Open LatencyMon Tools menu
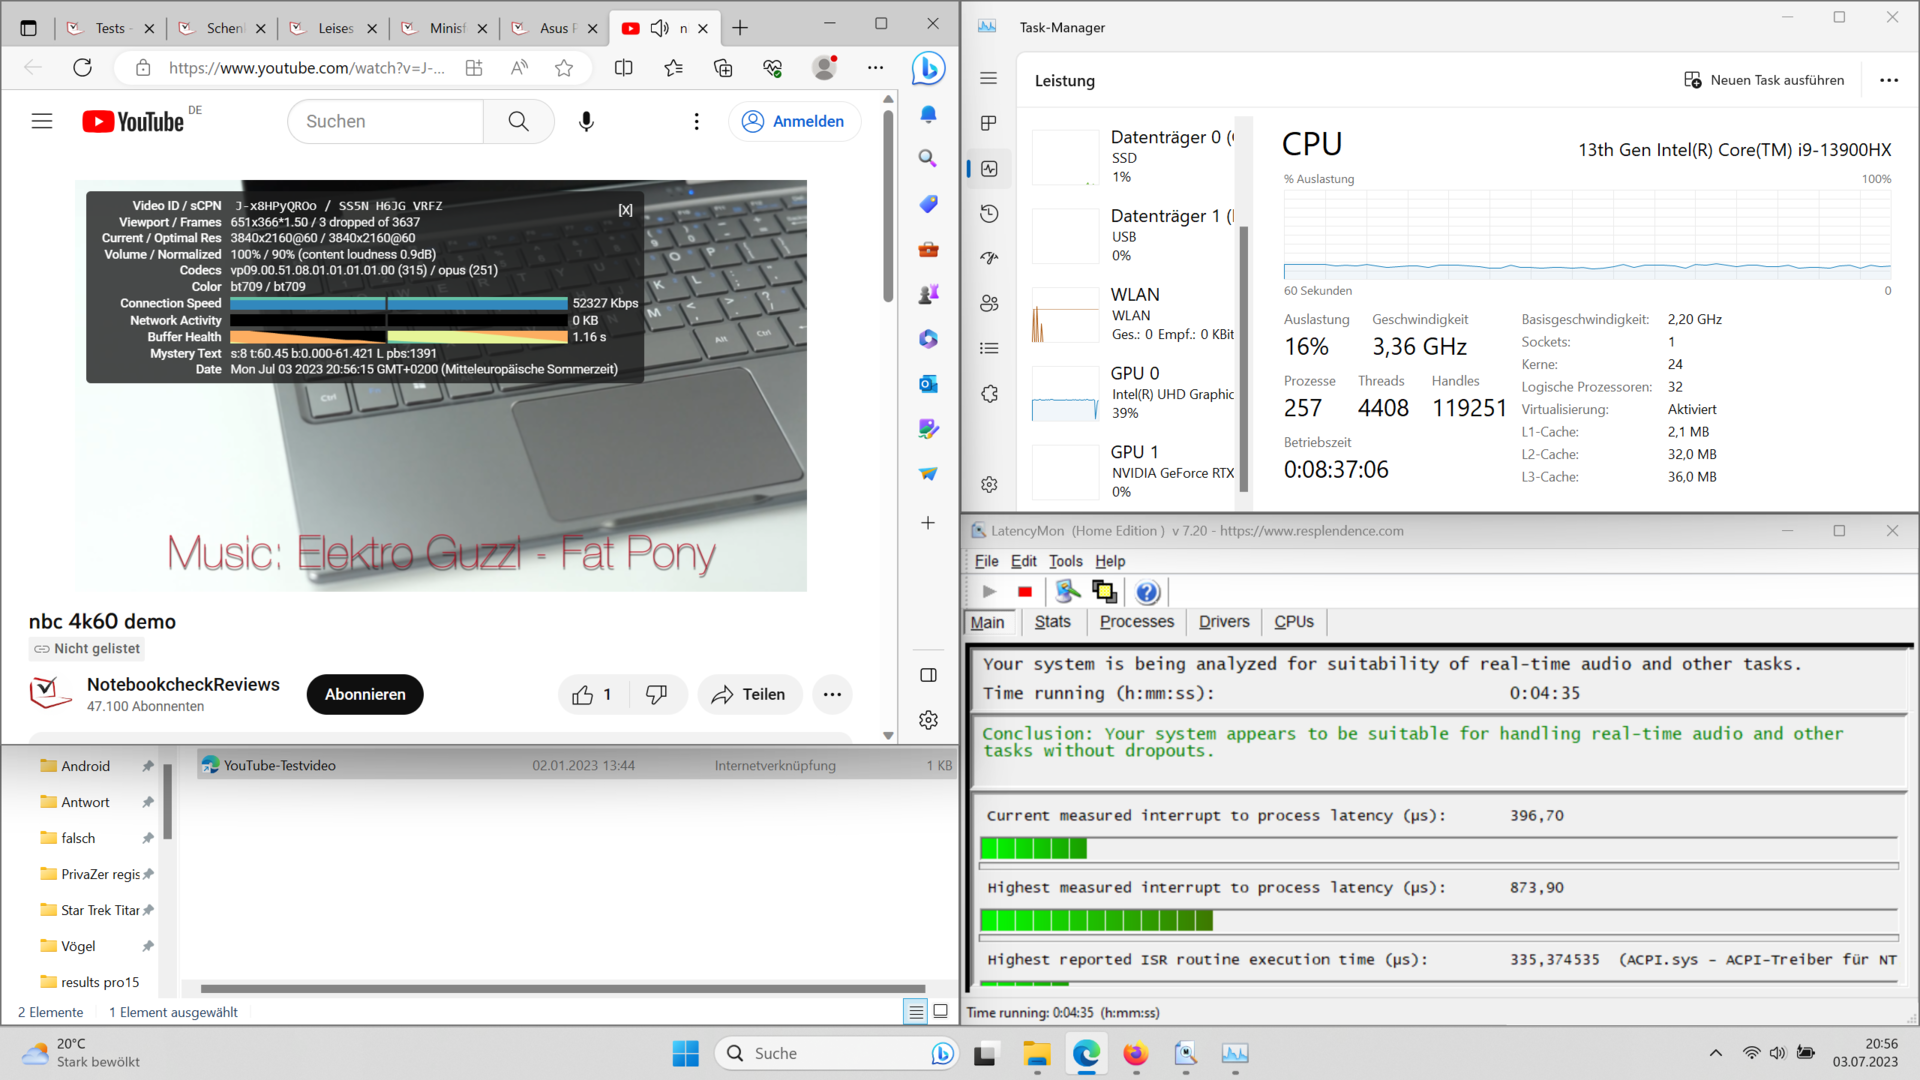Viewport: 1920px width, 1080px height. (1065, 561)
